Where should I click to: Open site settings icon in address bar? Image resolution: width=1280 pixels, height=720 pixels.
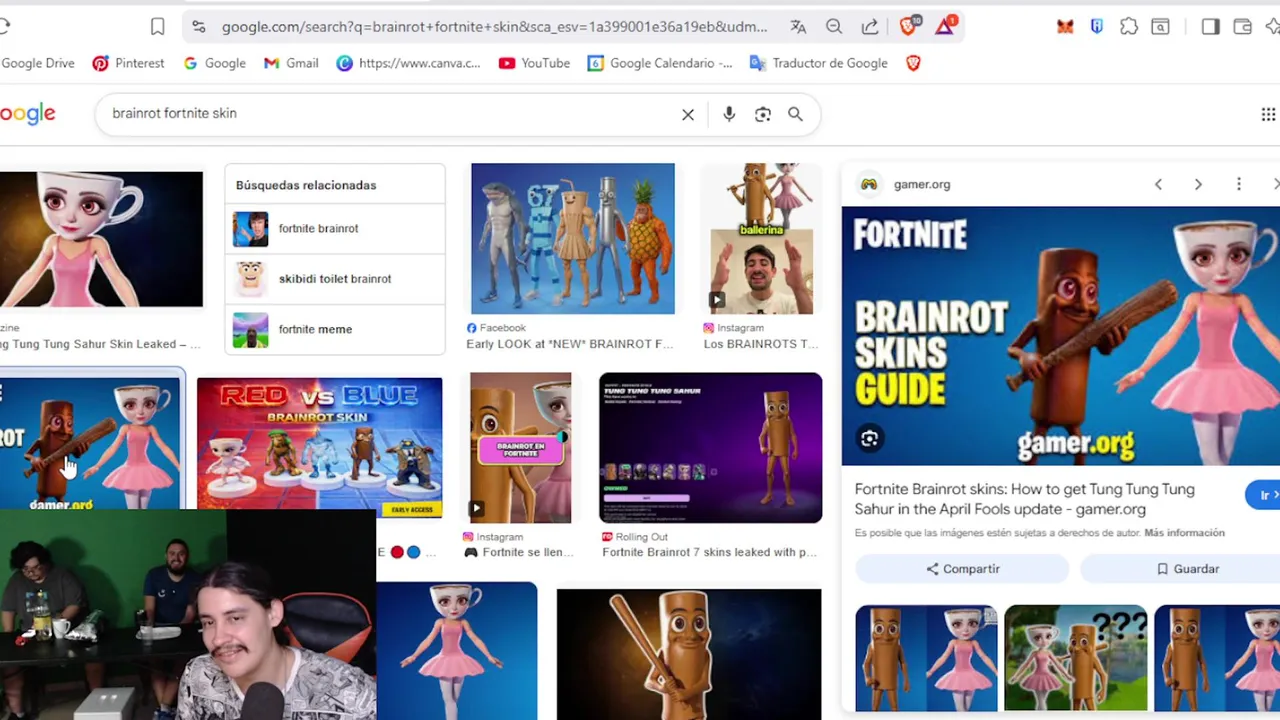(198, 27)
